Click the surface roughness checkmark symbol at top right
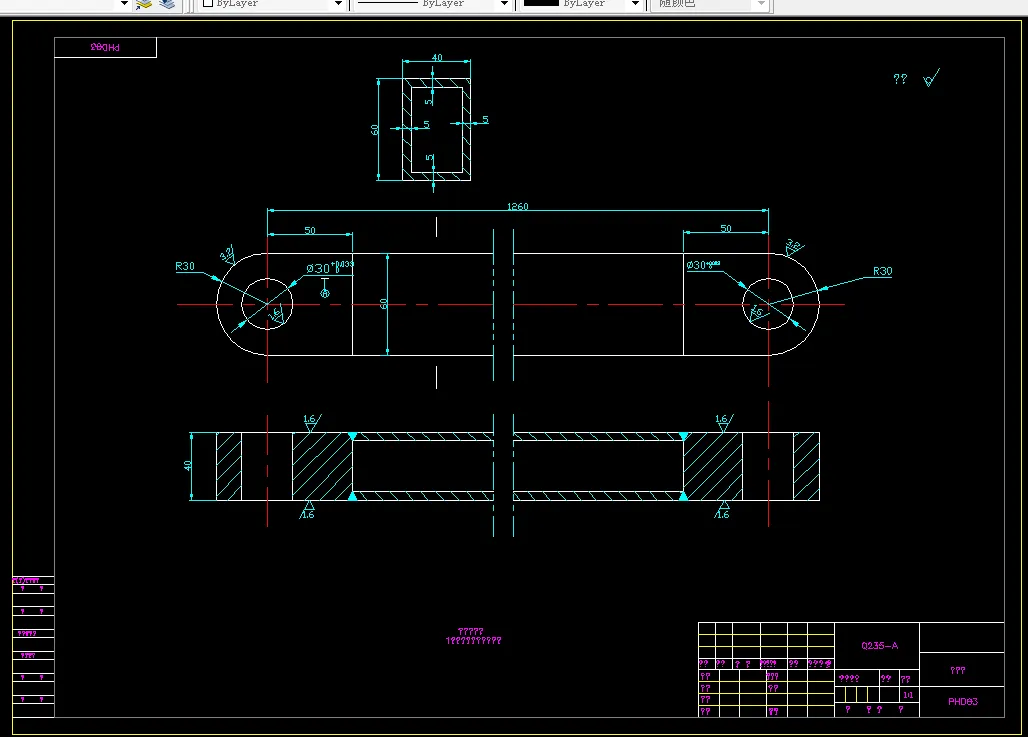The height and width of the screenshot is (737, 1028). point(931,77)
